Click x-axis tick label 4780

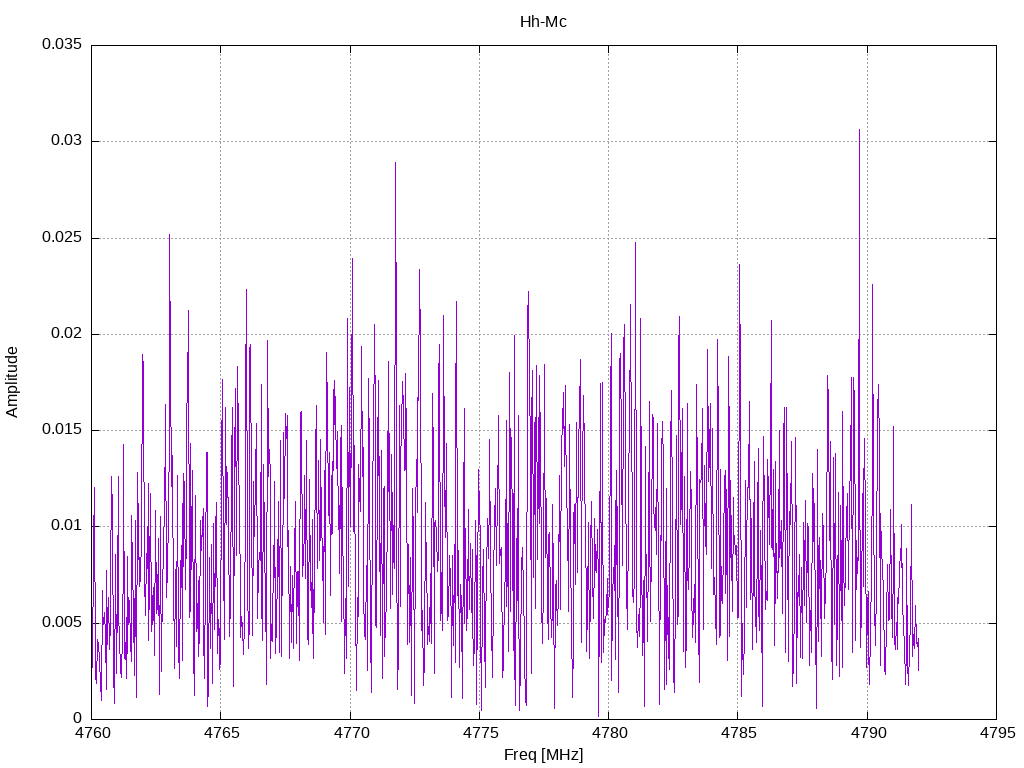609,733
